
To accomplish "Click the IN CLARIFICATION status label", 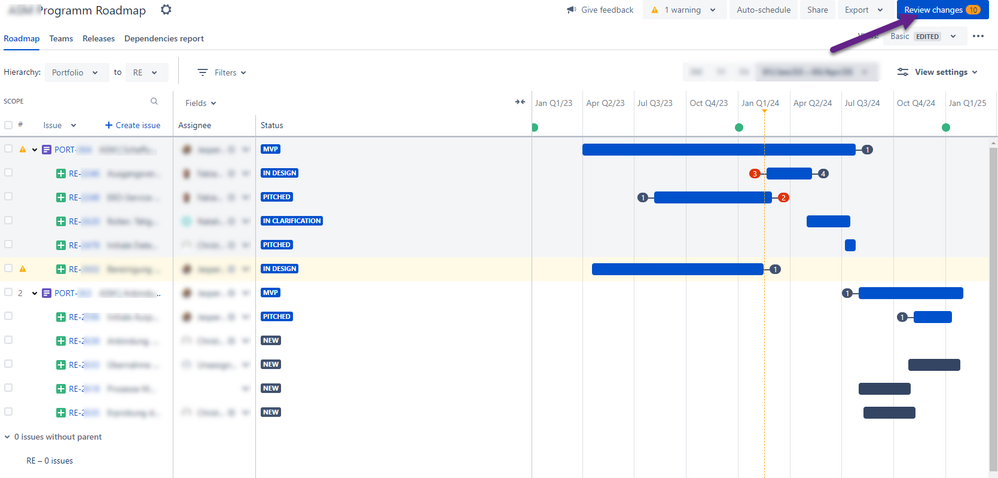I will (292, 221).
